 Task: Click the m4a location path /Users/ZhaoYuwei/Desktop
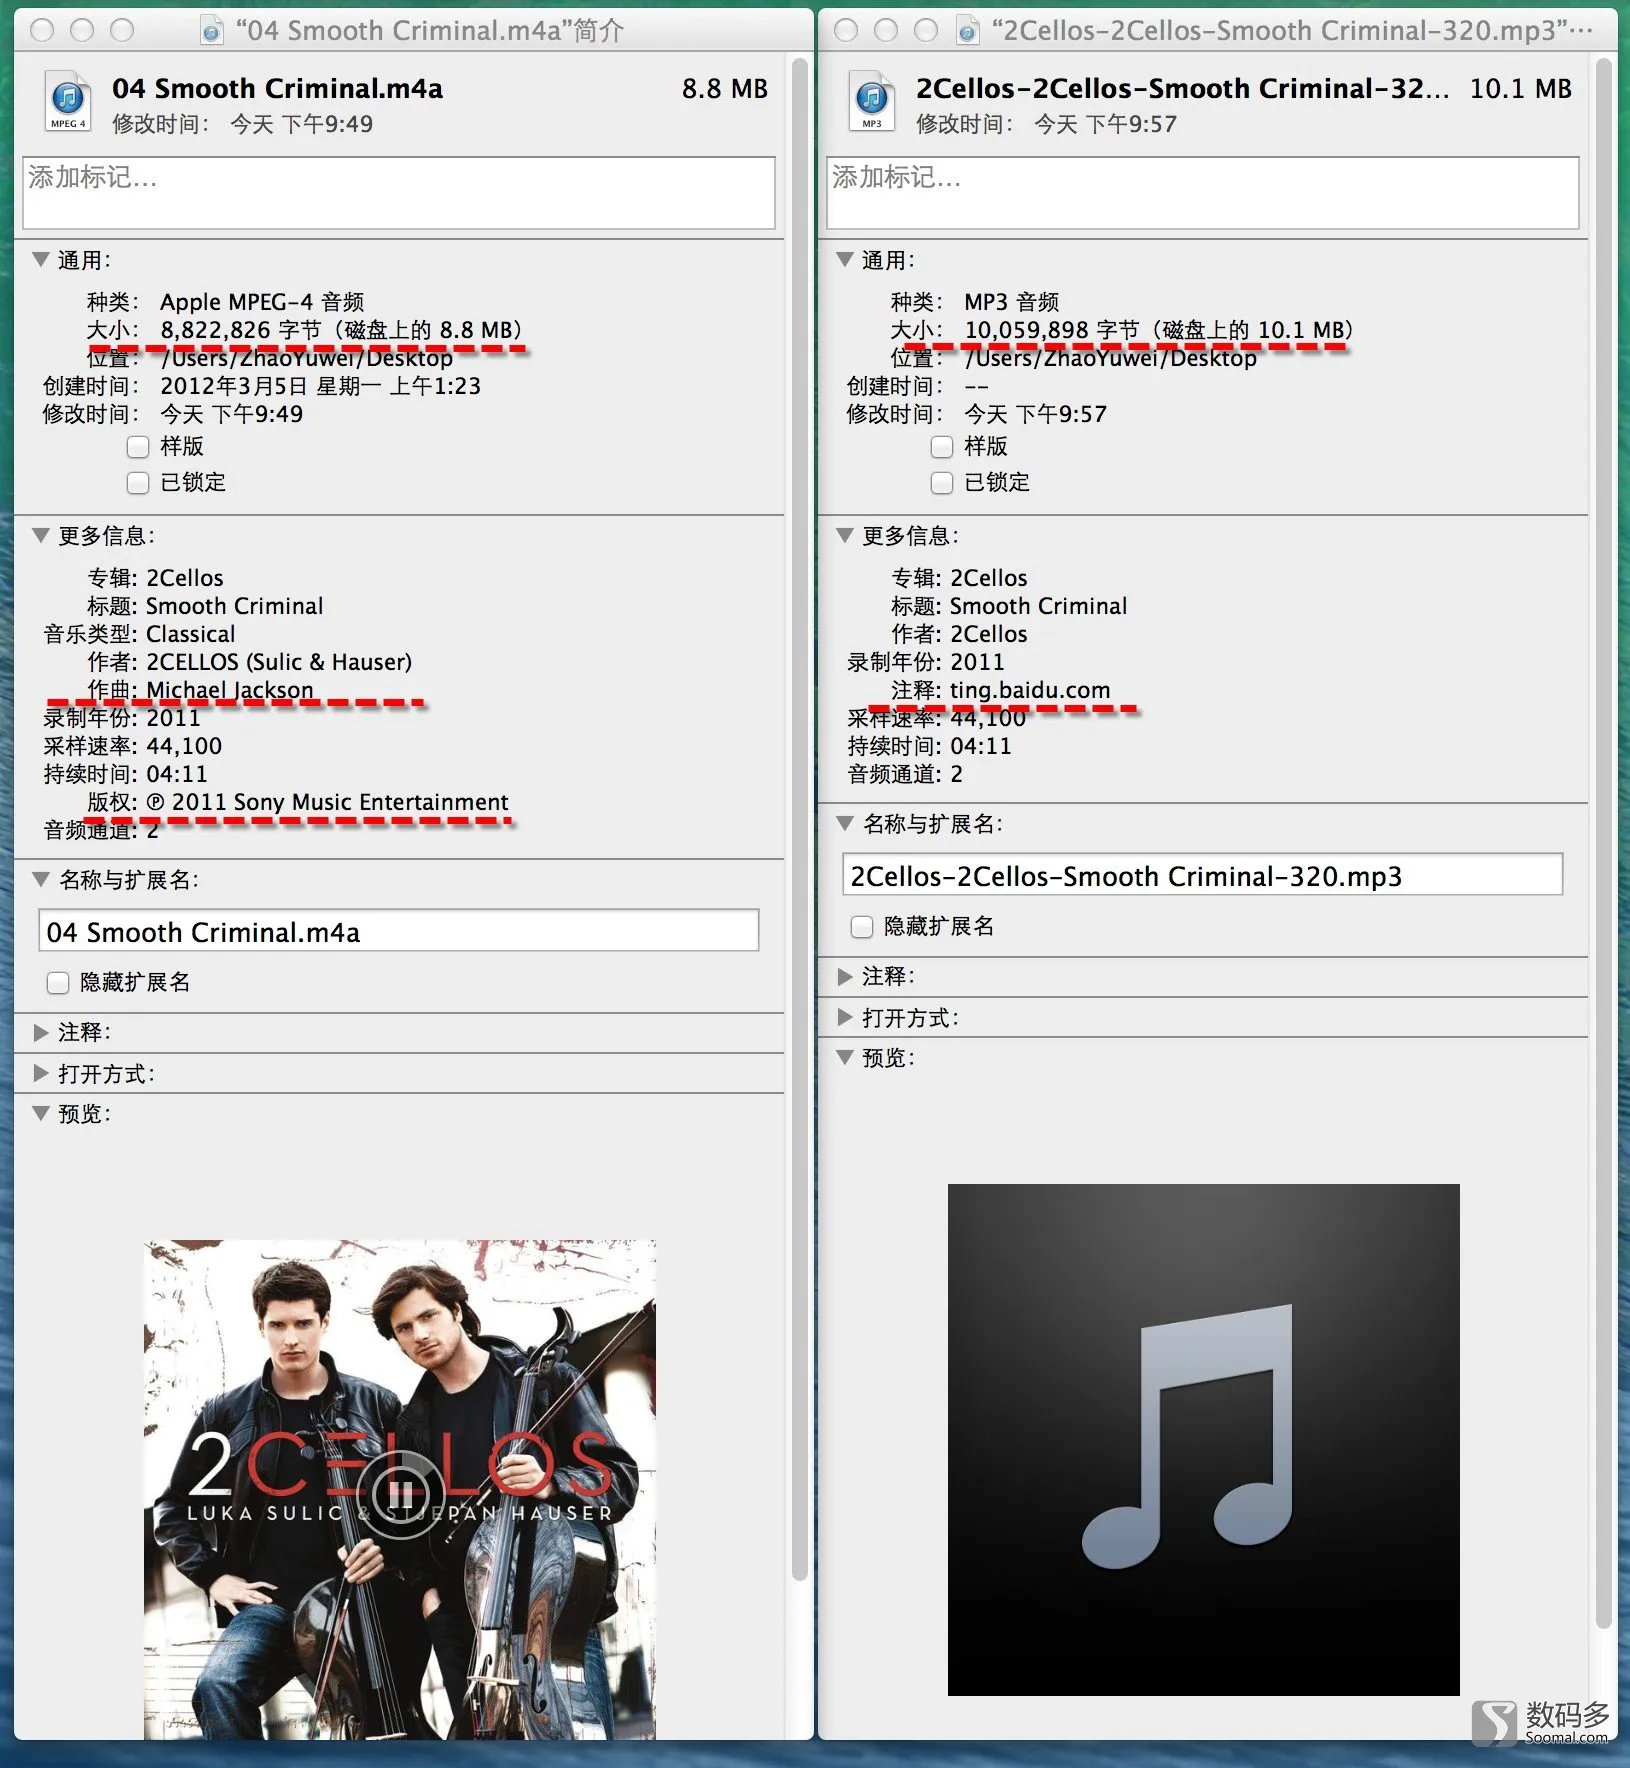pyautogui.click(x=307, y=358)
